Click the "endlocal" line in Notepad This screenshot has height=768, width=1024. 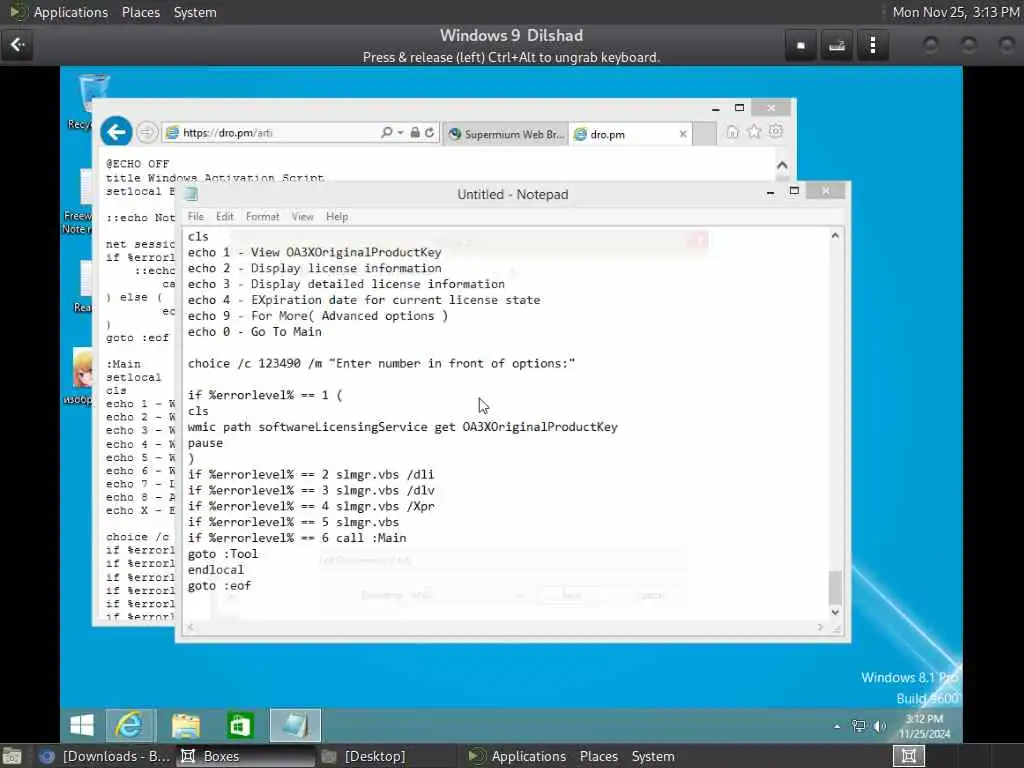(216, 569)
